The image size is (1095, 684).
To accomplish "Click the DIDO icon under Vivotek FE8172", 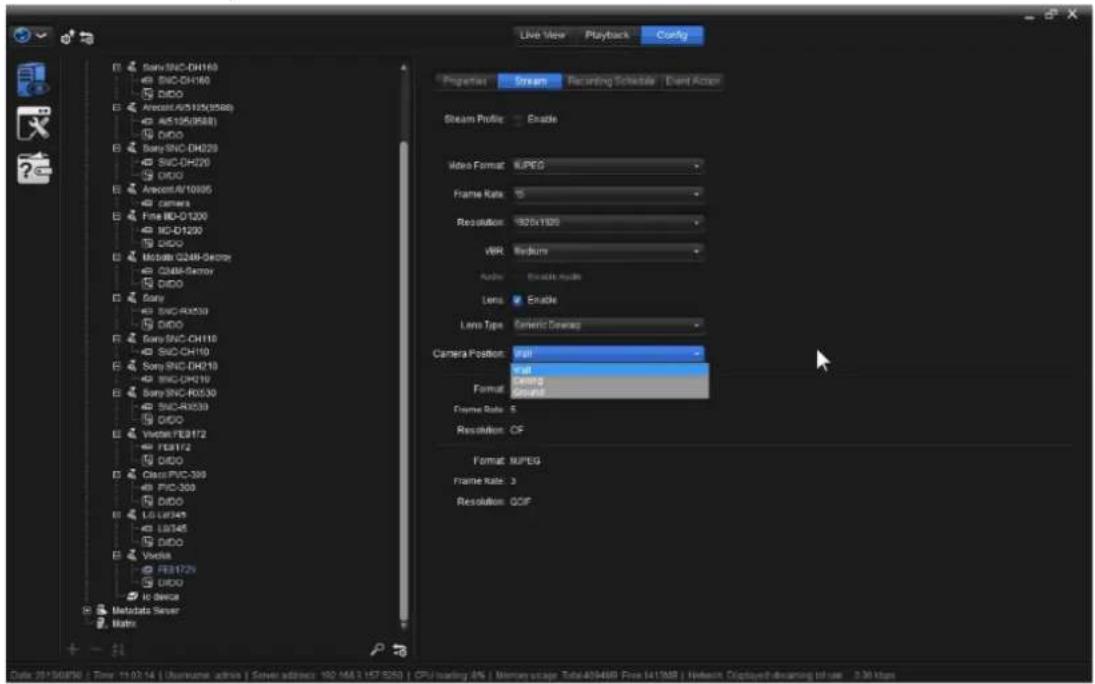I will pos(147,460).
